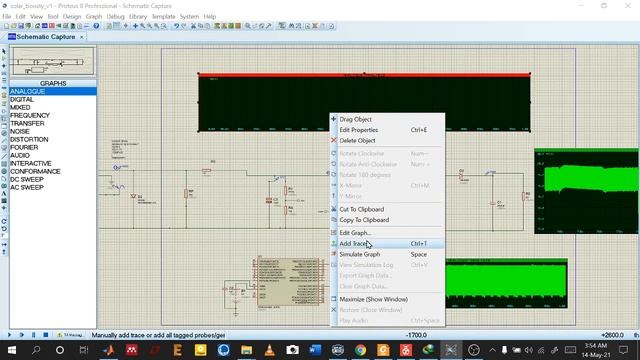Create a new design with toolbar icon
The width and height of the screenshot is (640, 360).
point(7,26)
